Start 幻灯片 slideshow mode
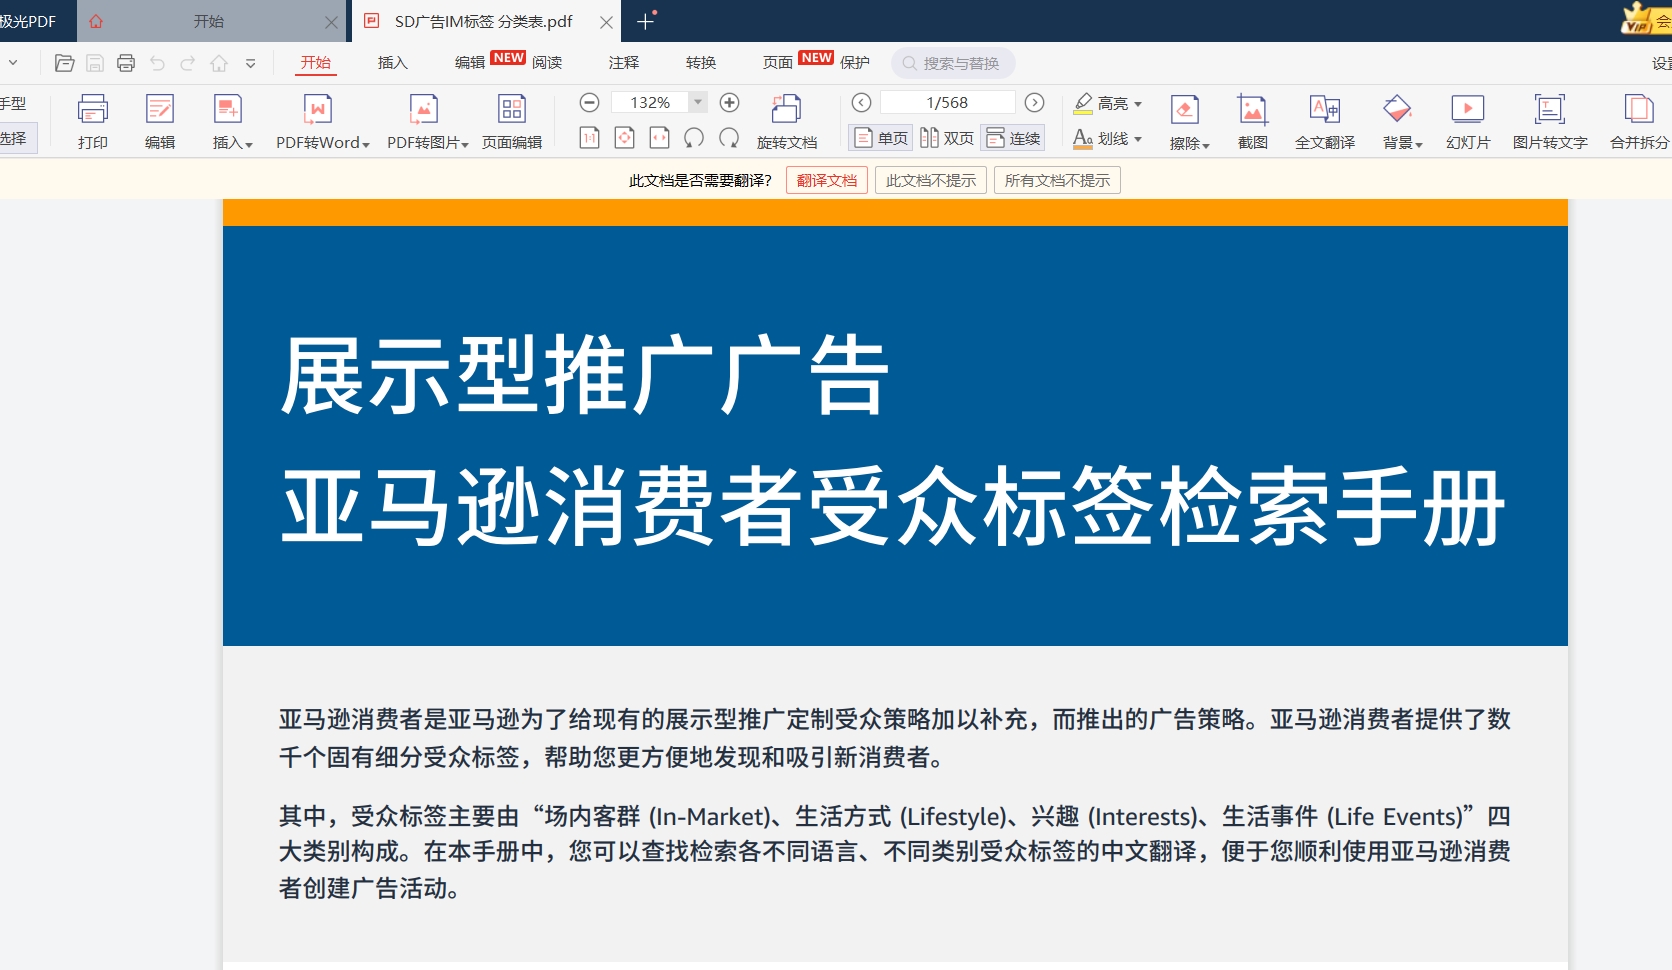This screenshot has width=1672, height=970. tap(1468, 121)
